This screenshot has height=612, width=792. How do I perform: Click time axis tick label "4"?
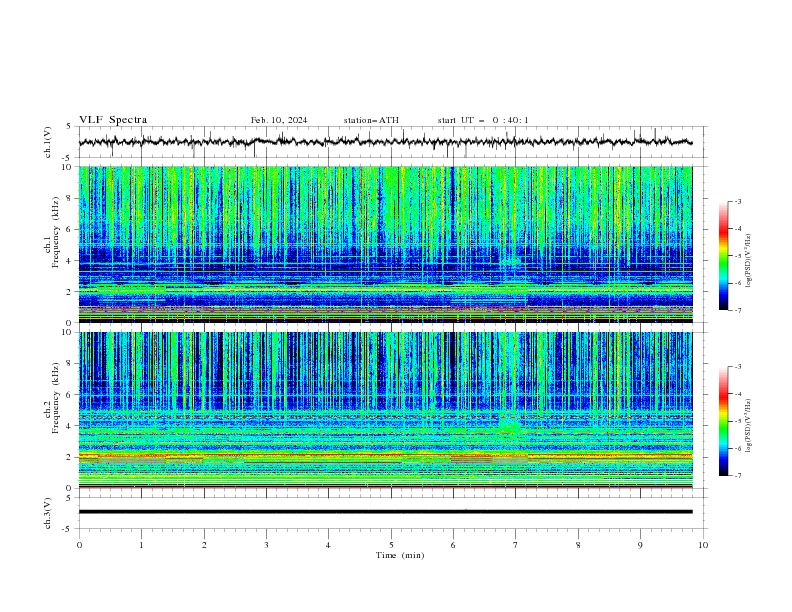pyautogui.click(x=328, y=545)
